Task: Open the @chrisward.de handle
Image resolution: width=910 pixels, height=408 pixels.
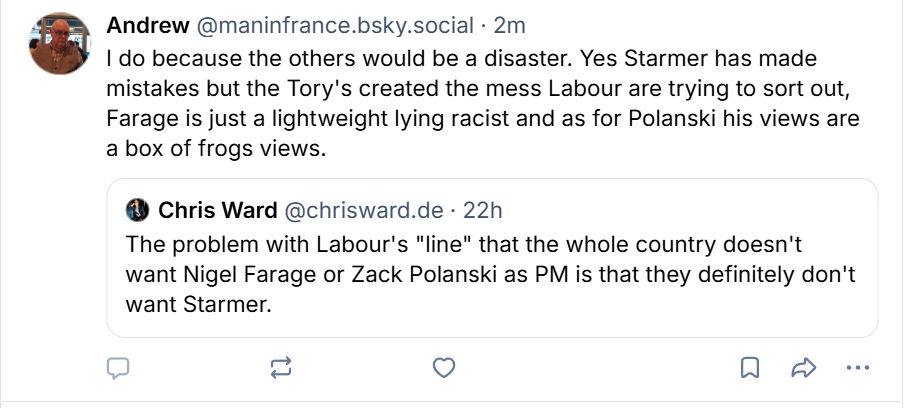Action: click(x=365, y=210)
